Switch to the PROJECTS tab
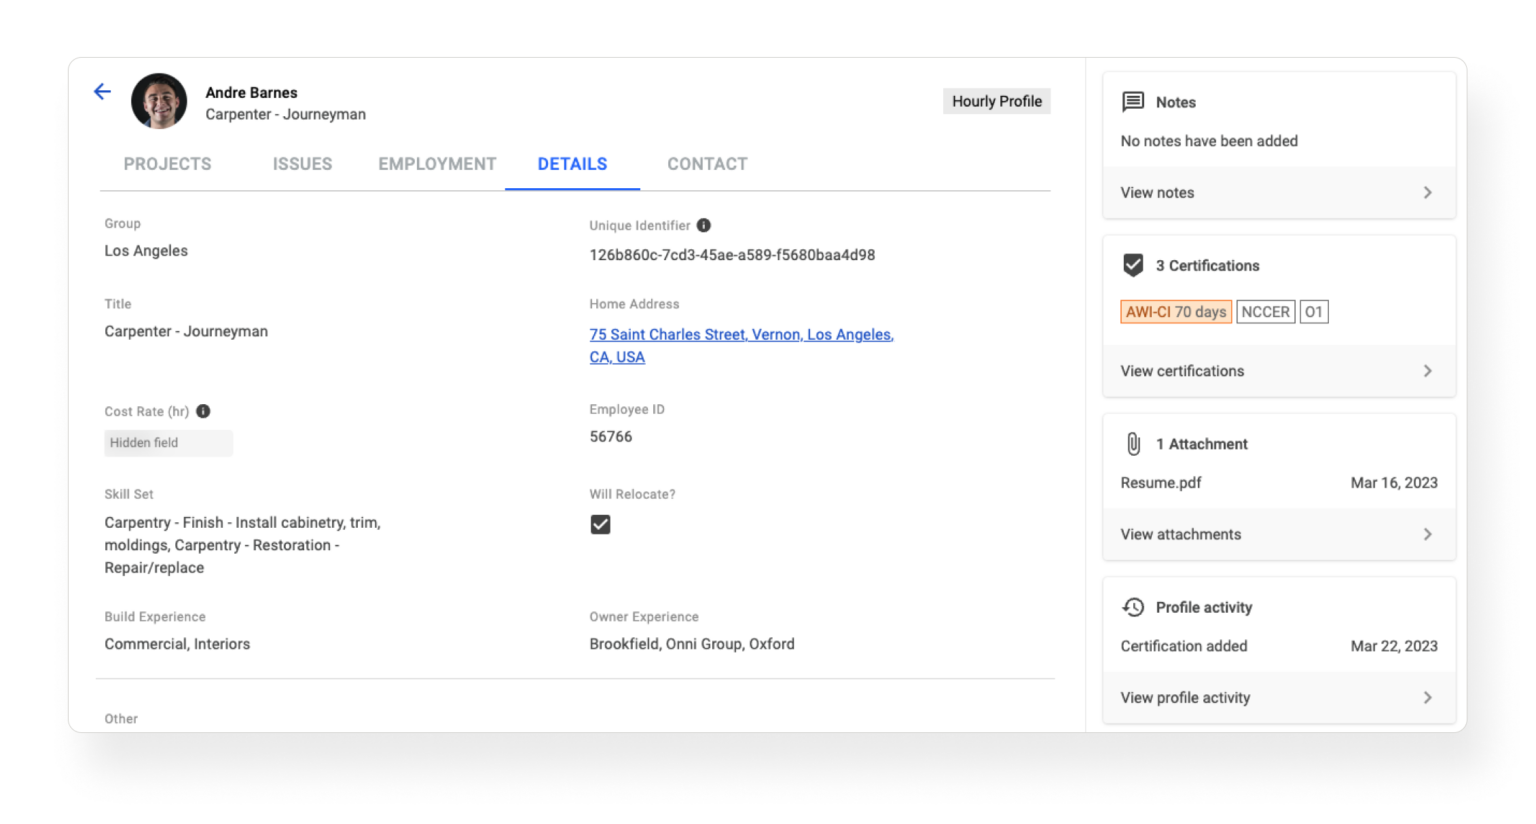 coord(167,163)
